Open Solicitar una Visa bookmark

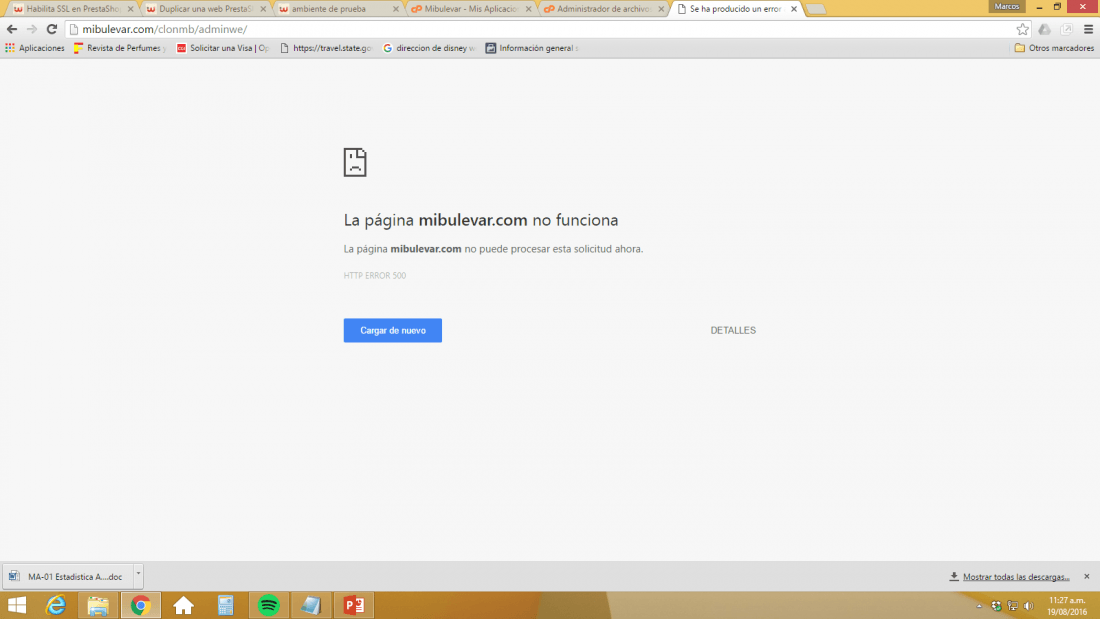tap(223, 48)
